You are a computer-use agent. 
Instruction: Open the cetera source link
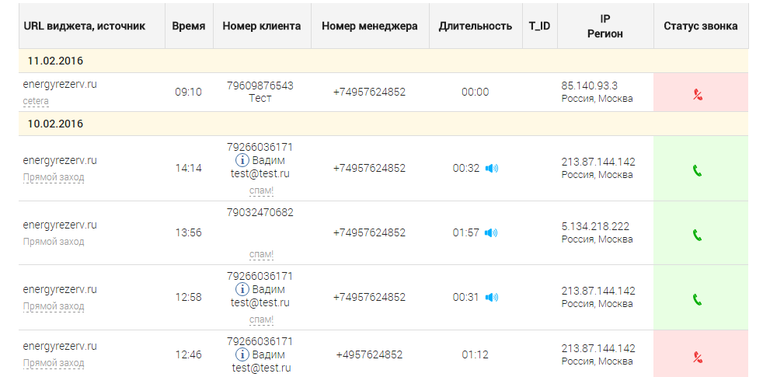[x=36, y=102]
